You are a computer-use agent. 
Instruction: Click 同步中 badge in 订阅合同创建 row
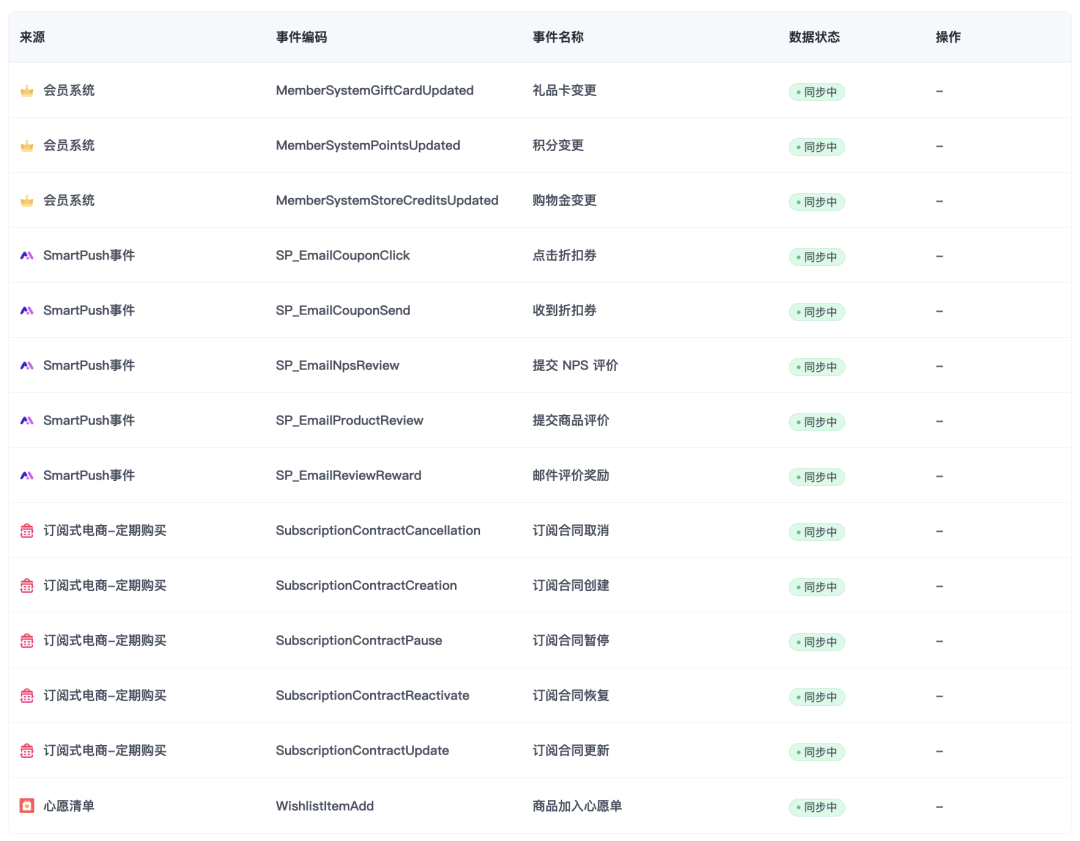click(817, 587)
